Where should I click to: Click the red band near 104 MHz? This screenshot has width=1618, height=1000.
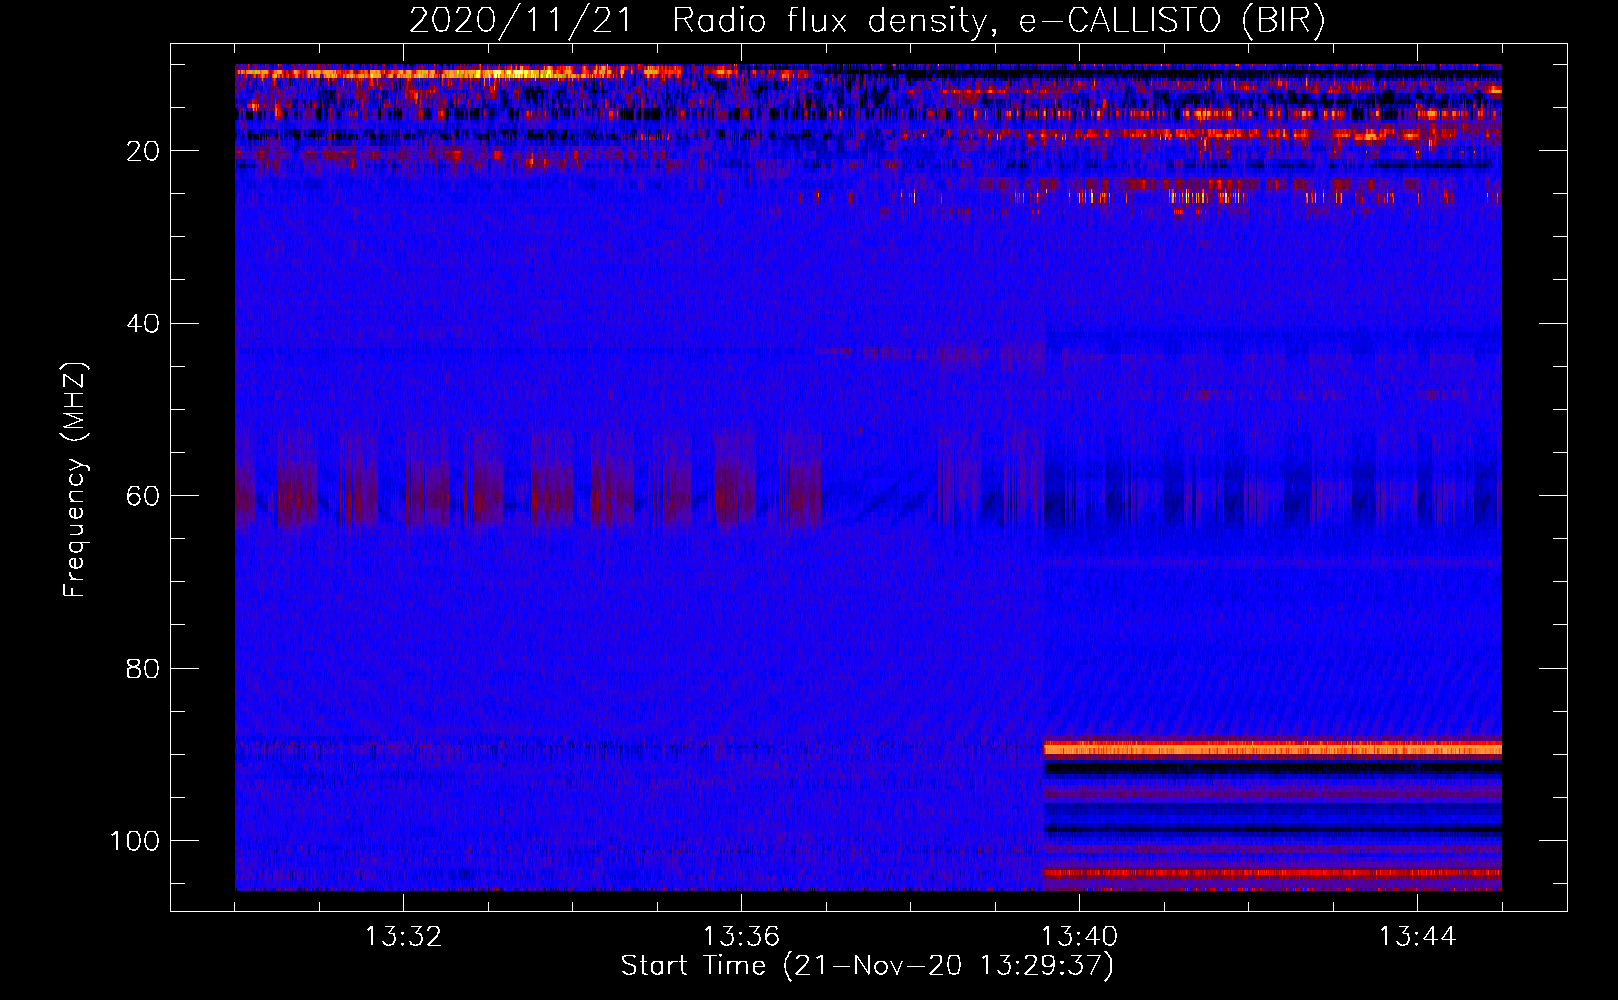(x=1272, y=873)
